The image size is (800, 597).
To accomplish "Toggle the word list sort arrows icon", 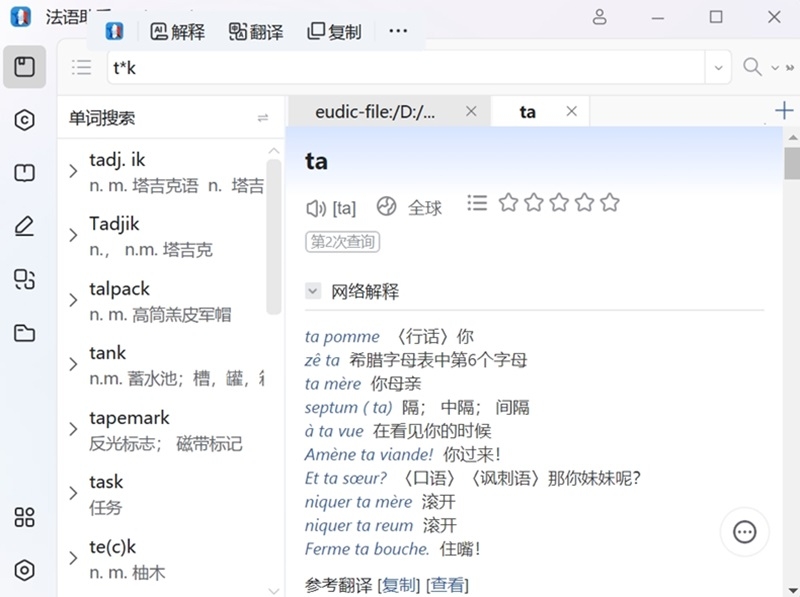I will tap(263, 117).
